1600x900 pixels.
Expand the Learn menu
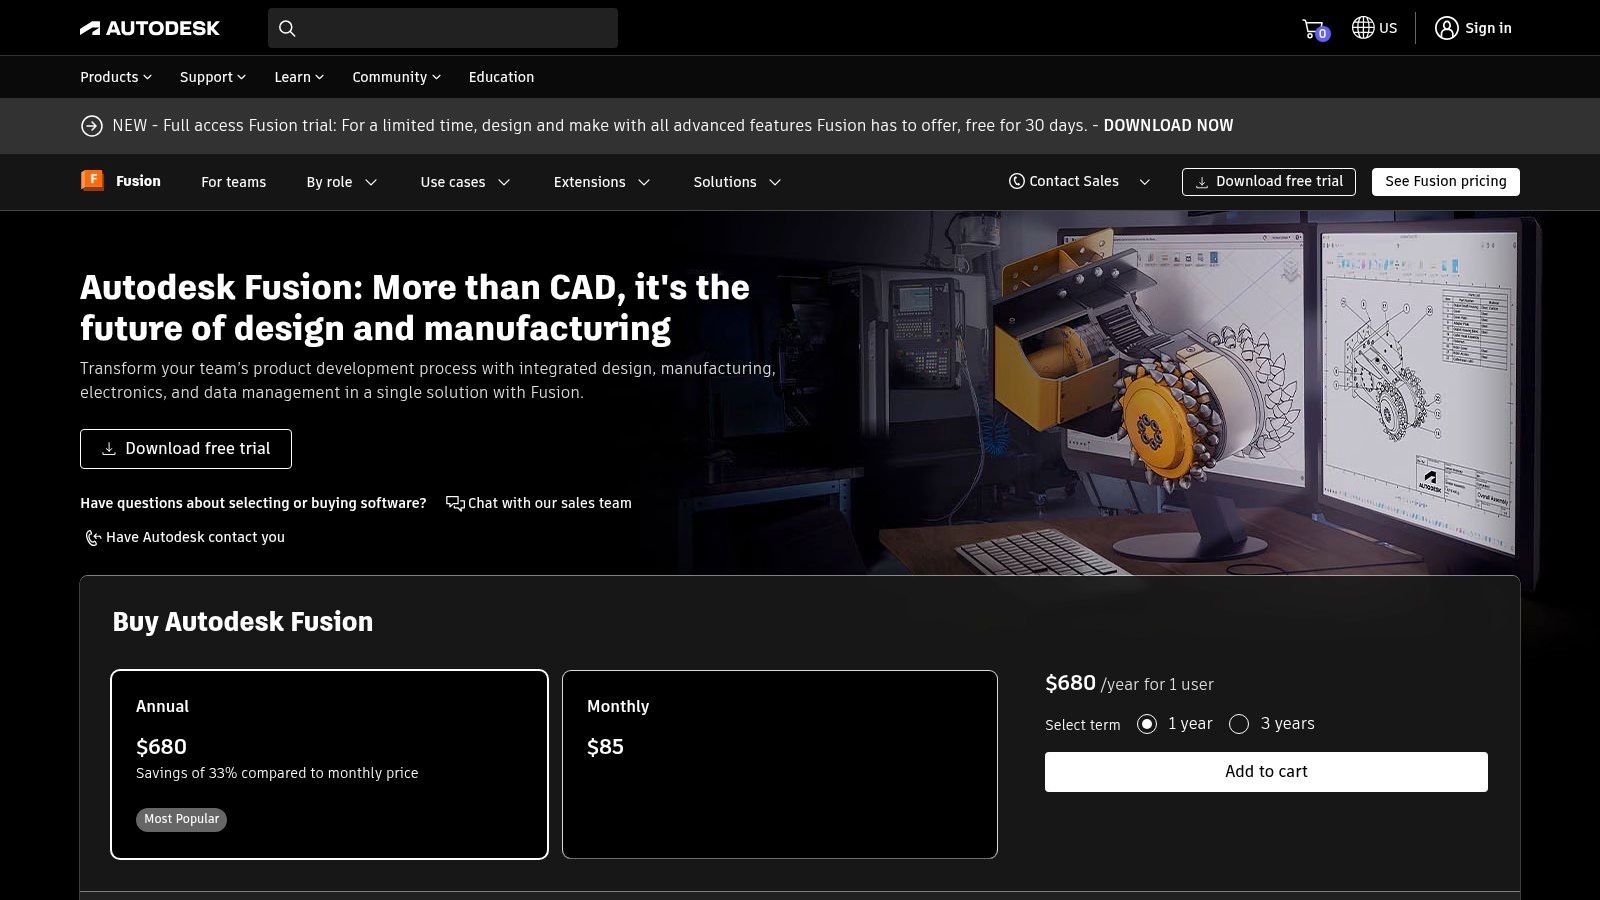point(299,77)
